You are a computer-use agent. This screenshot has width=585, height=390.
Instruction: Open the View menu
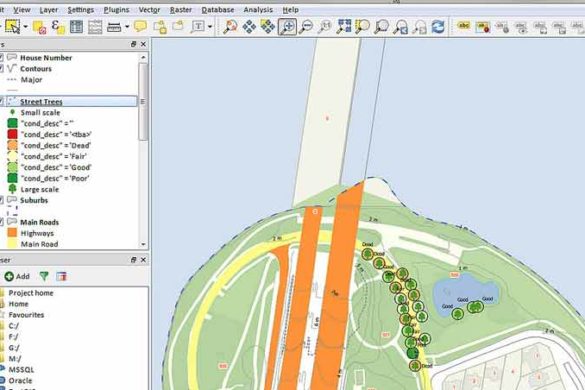coord(22,10)
